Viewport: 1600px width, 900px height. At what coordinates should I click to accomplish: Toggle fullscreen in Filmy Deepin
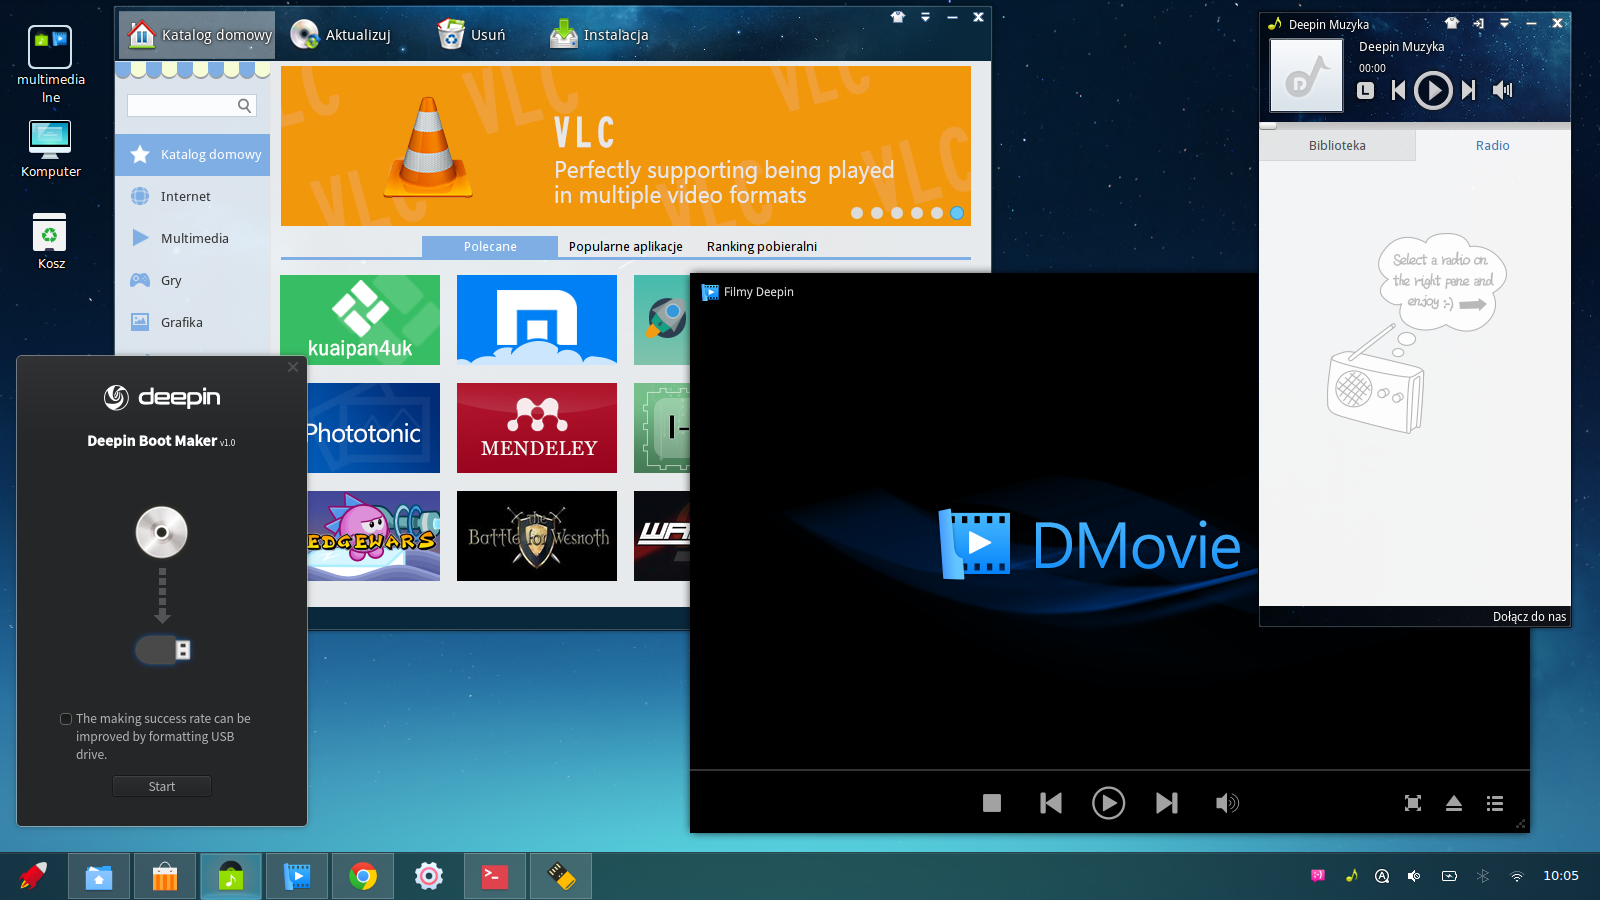point(1413,803)
